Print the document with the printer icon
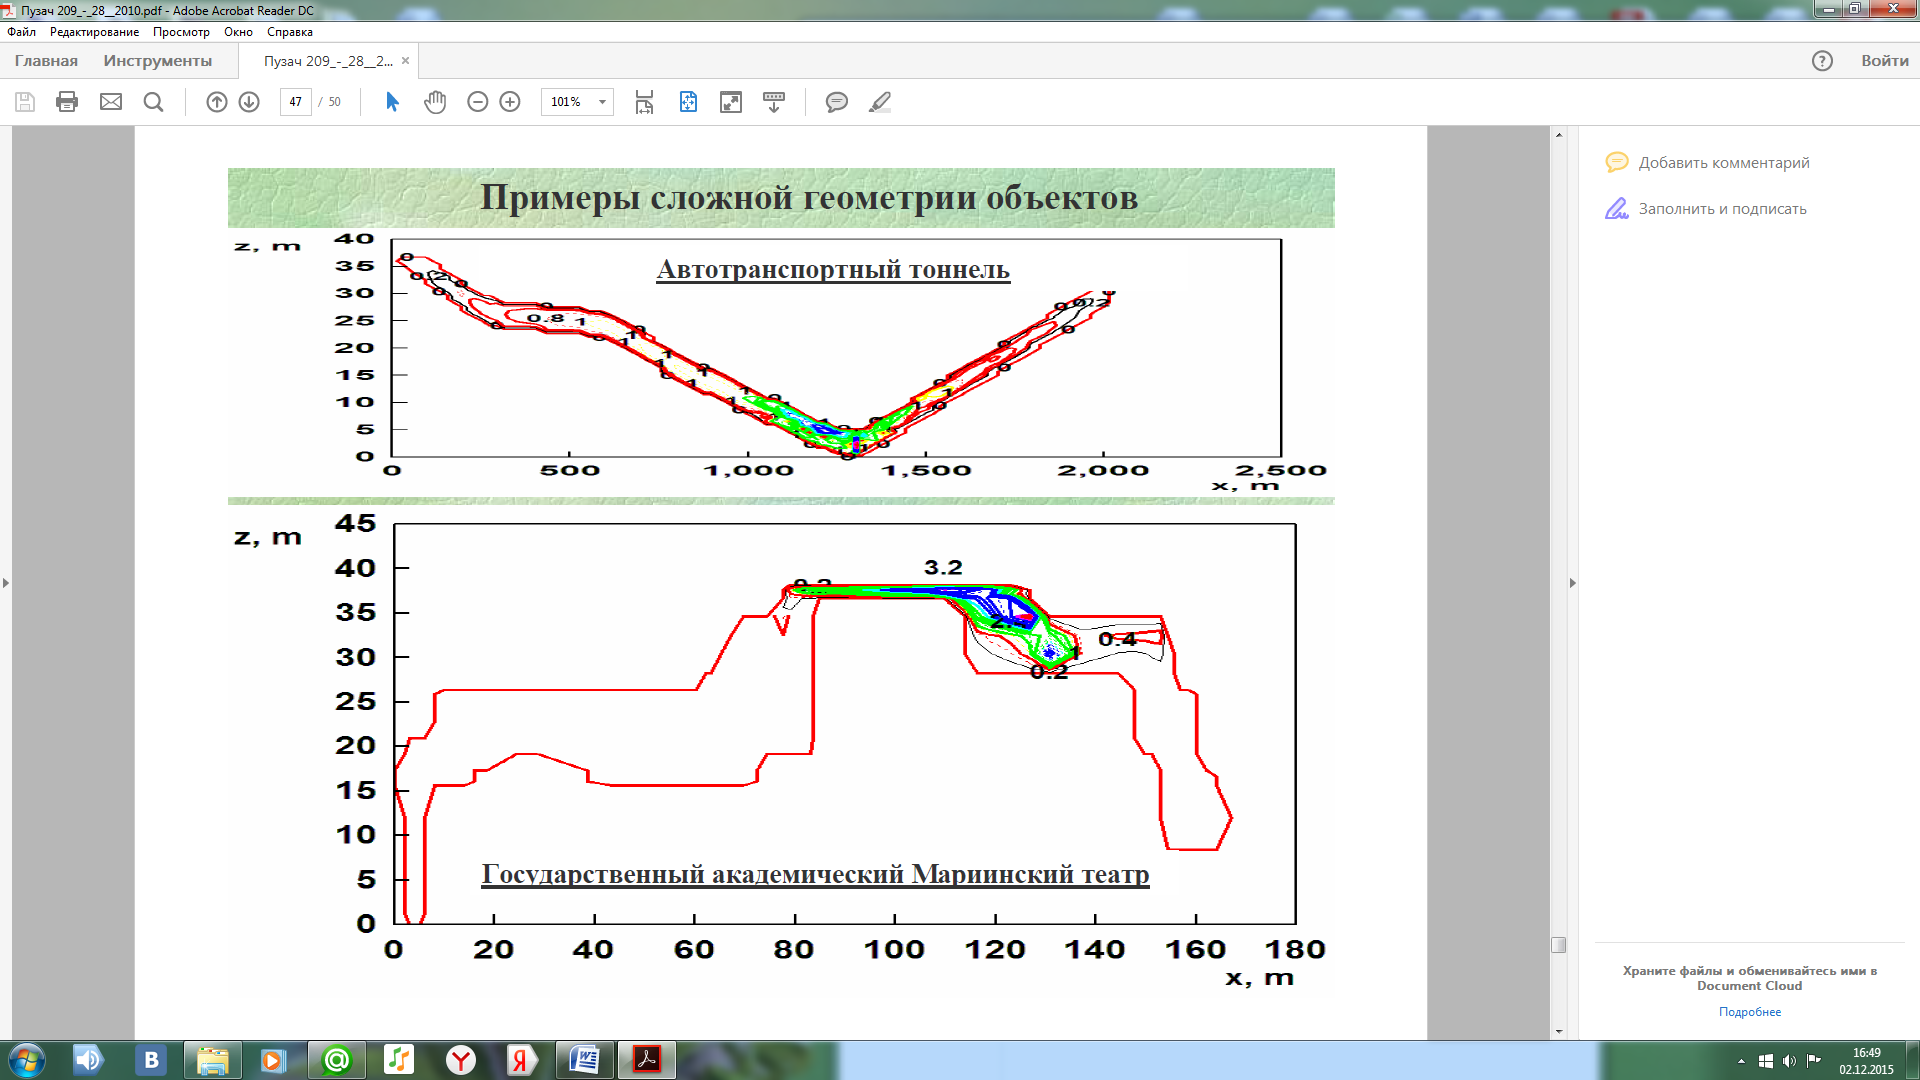The width and height of the screenshot is (1920, 1080). 67,102
